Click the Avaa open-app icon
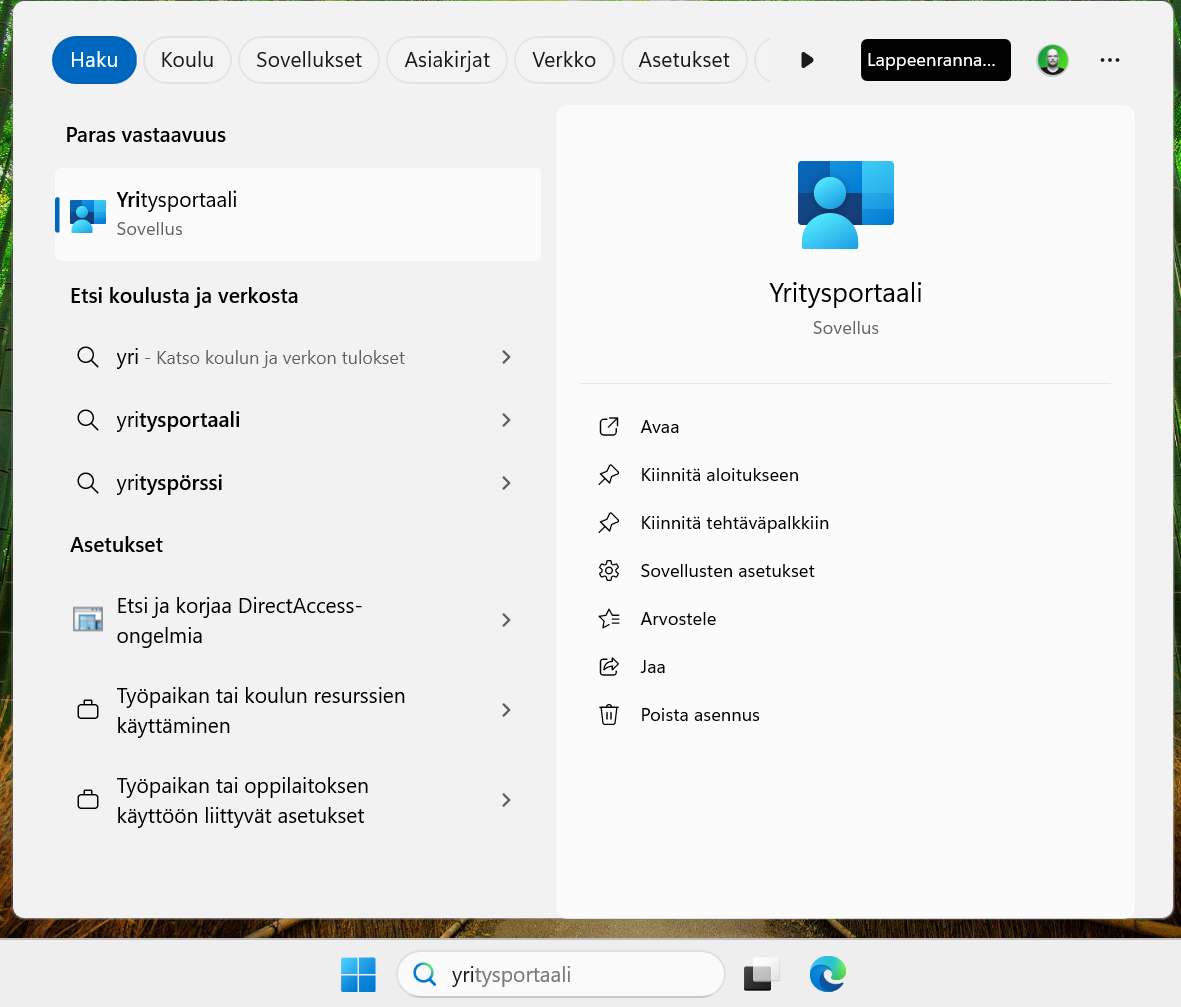This screenshot has width=1181, height=1007. (609, 427)
